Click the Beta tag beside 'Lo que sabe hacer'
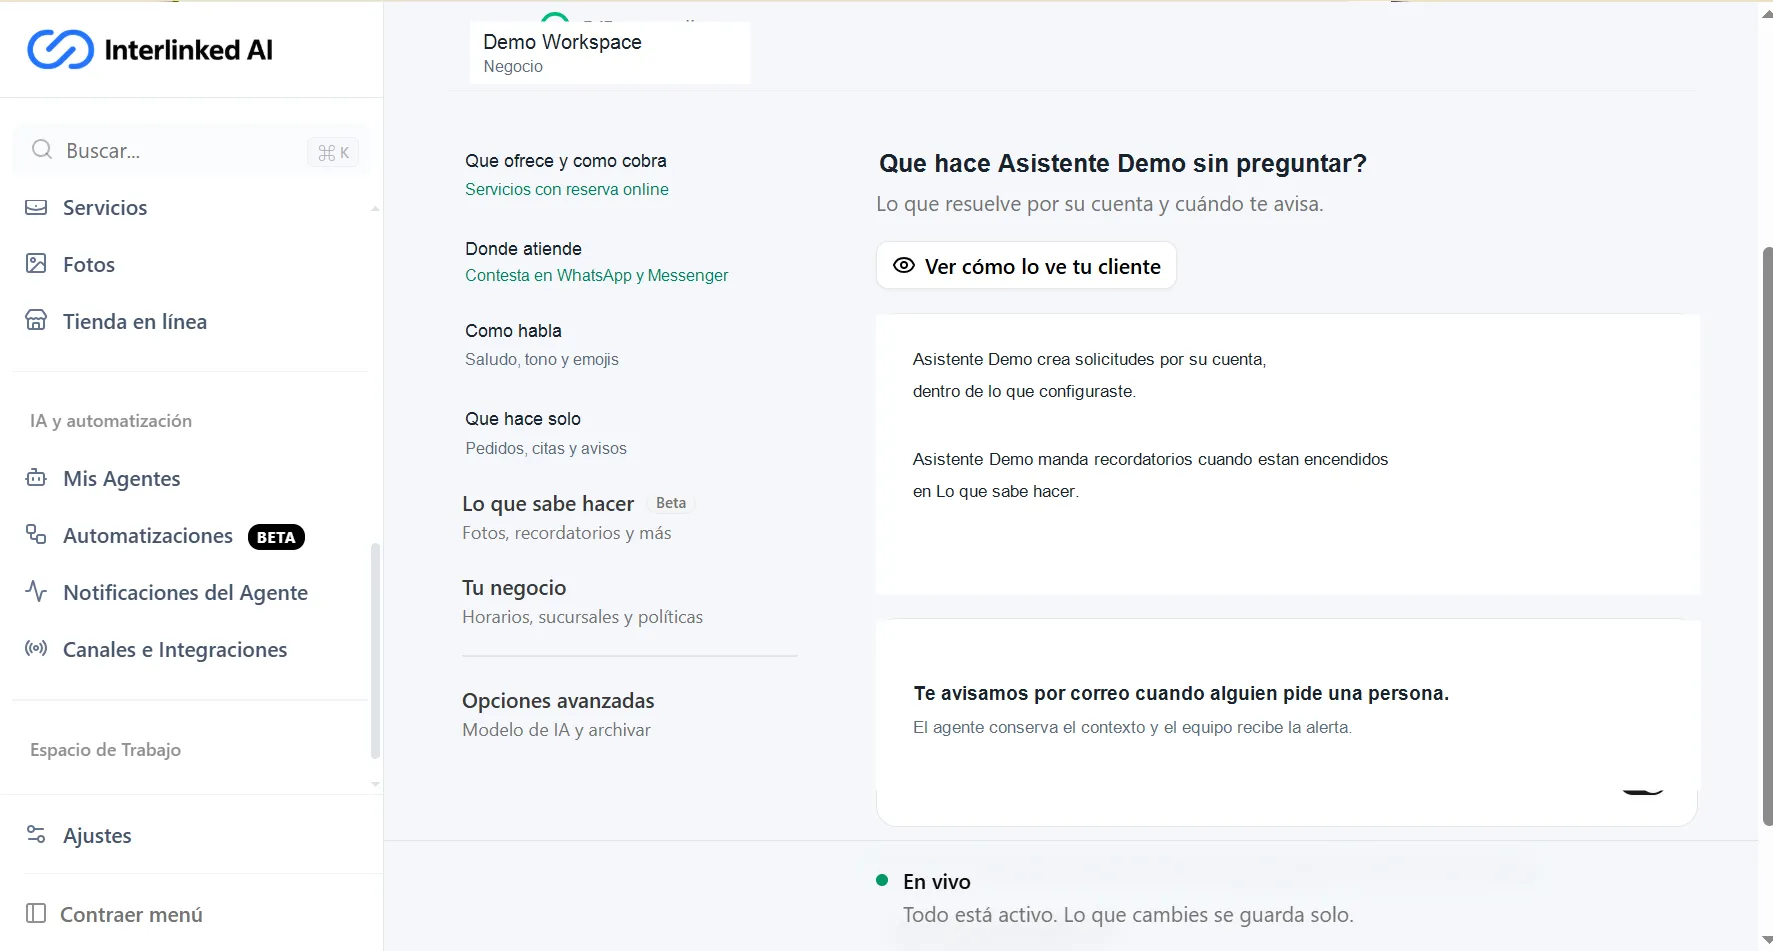 pyautogui.click(x=671, y=503)
